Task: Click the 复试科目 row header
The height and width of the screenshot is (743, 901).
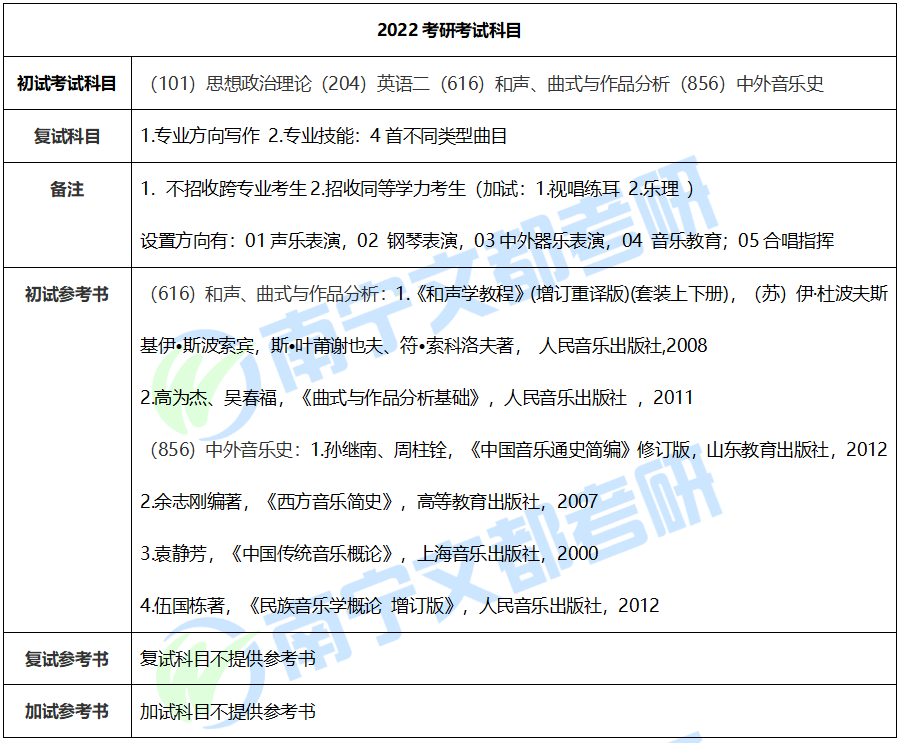Action: tap(68, 136)
